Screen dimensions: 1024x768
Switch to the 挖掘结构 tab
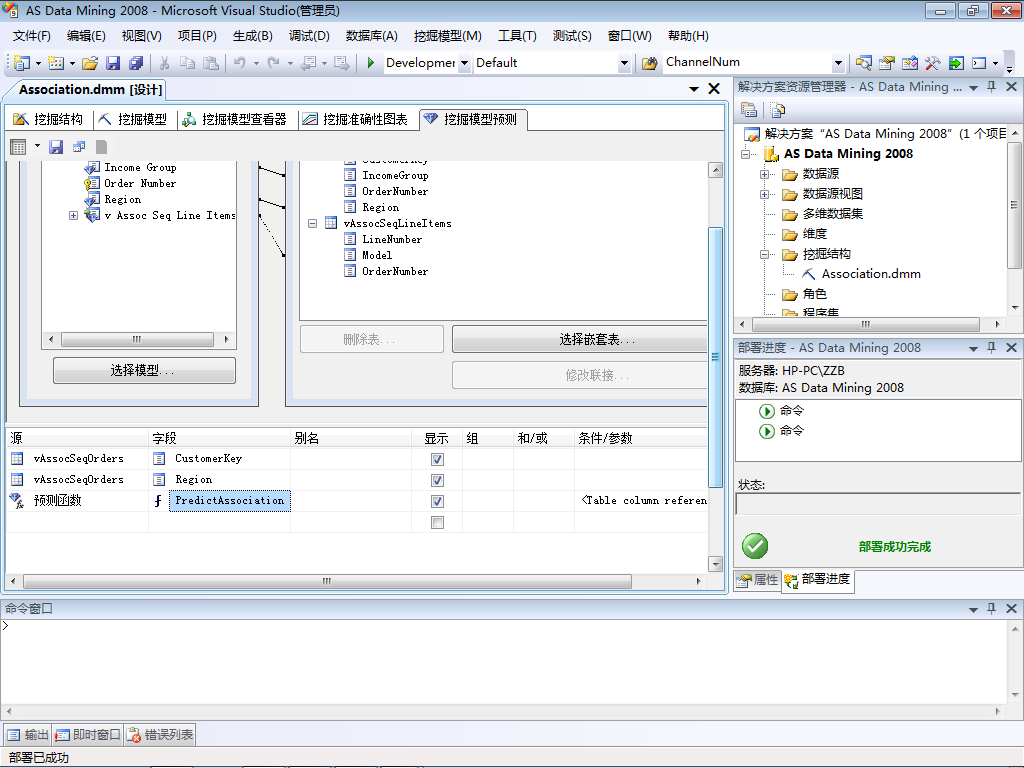point(48,119)
